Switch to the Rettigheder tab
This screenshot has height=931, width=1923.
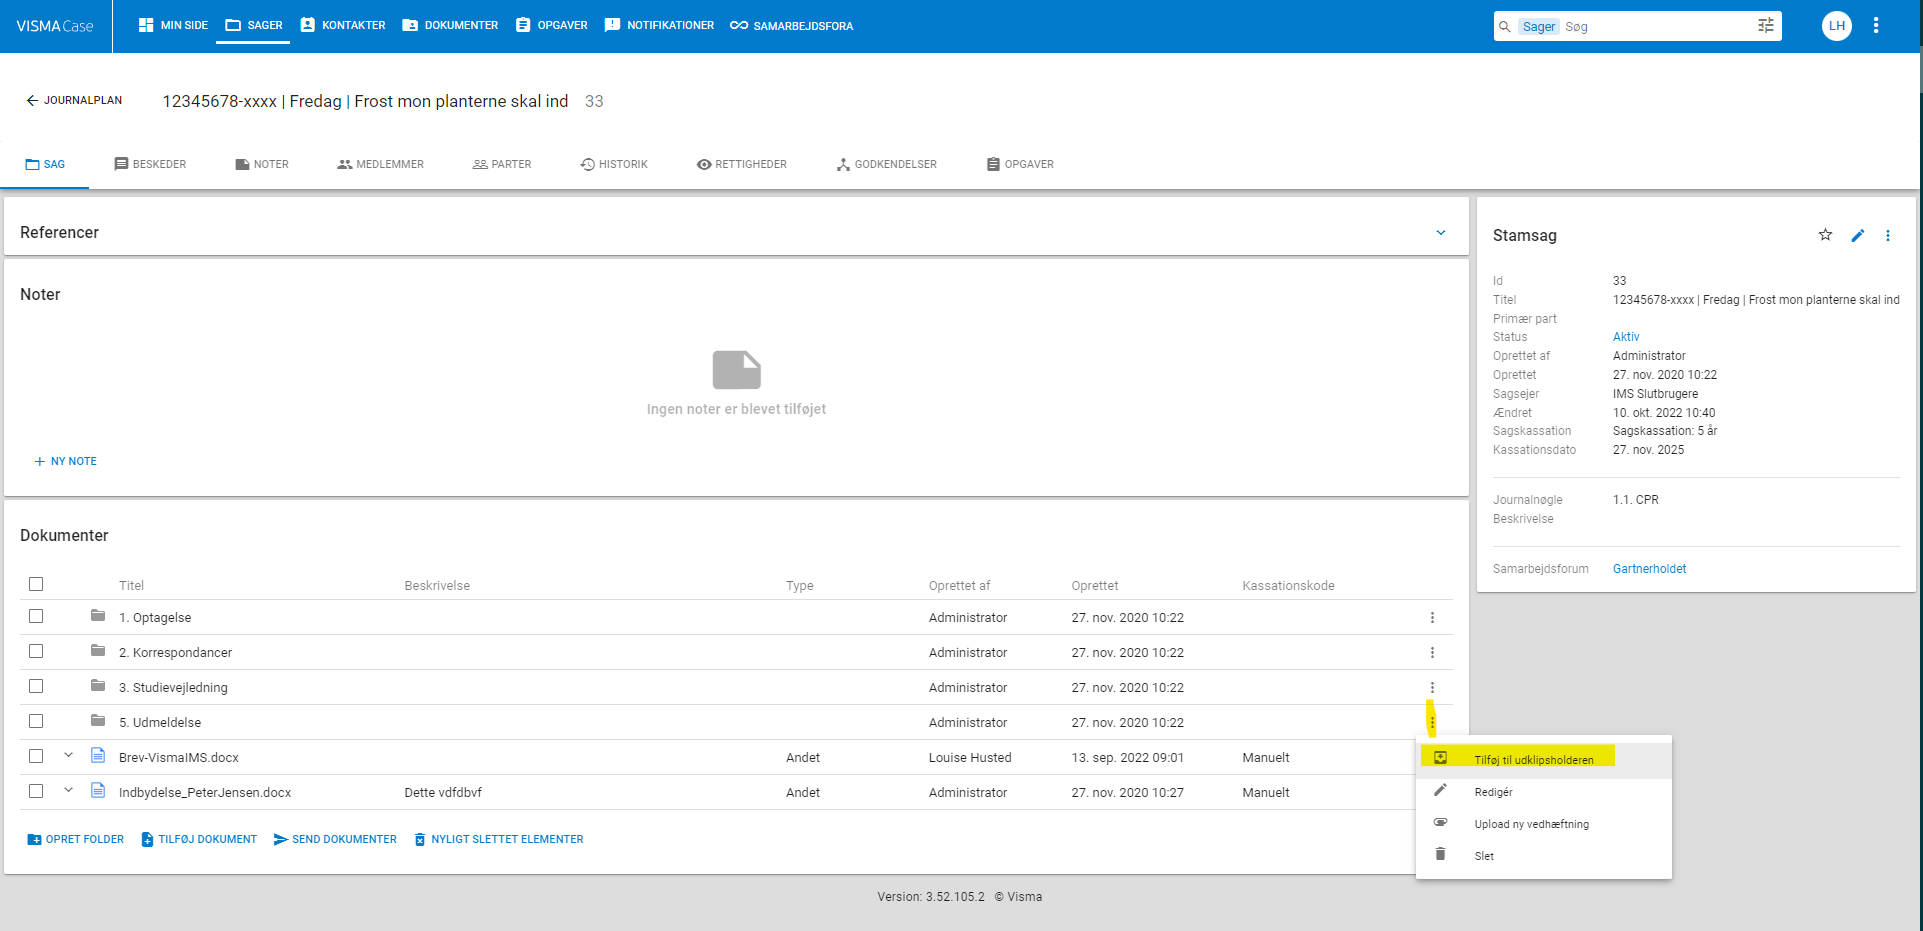742,164
